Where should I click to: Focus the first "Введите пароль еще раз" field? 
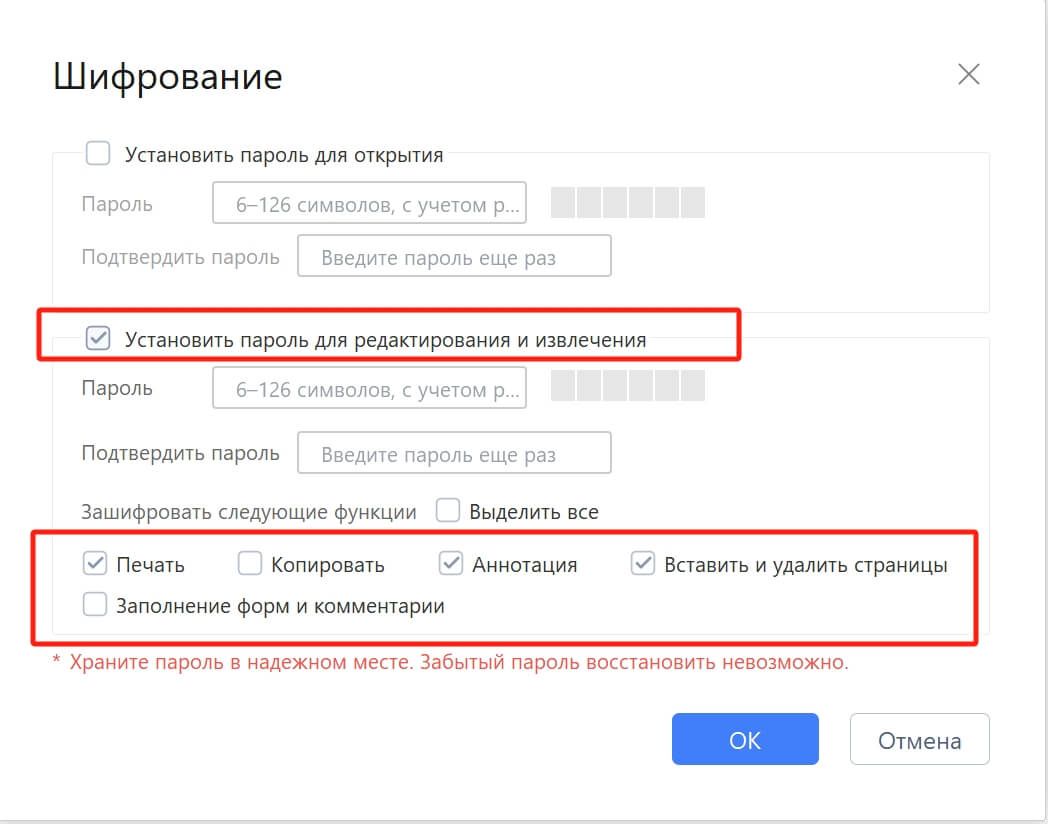click(x=454, y=255)
